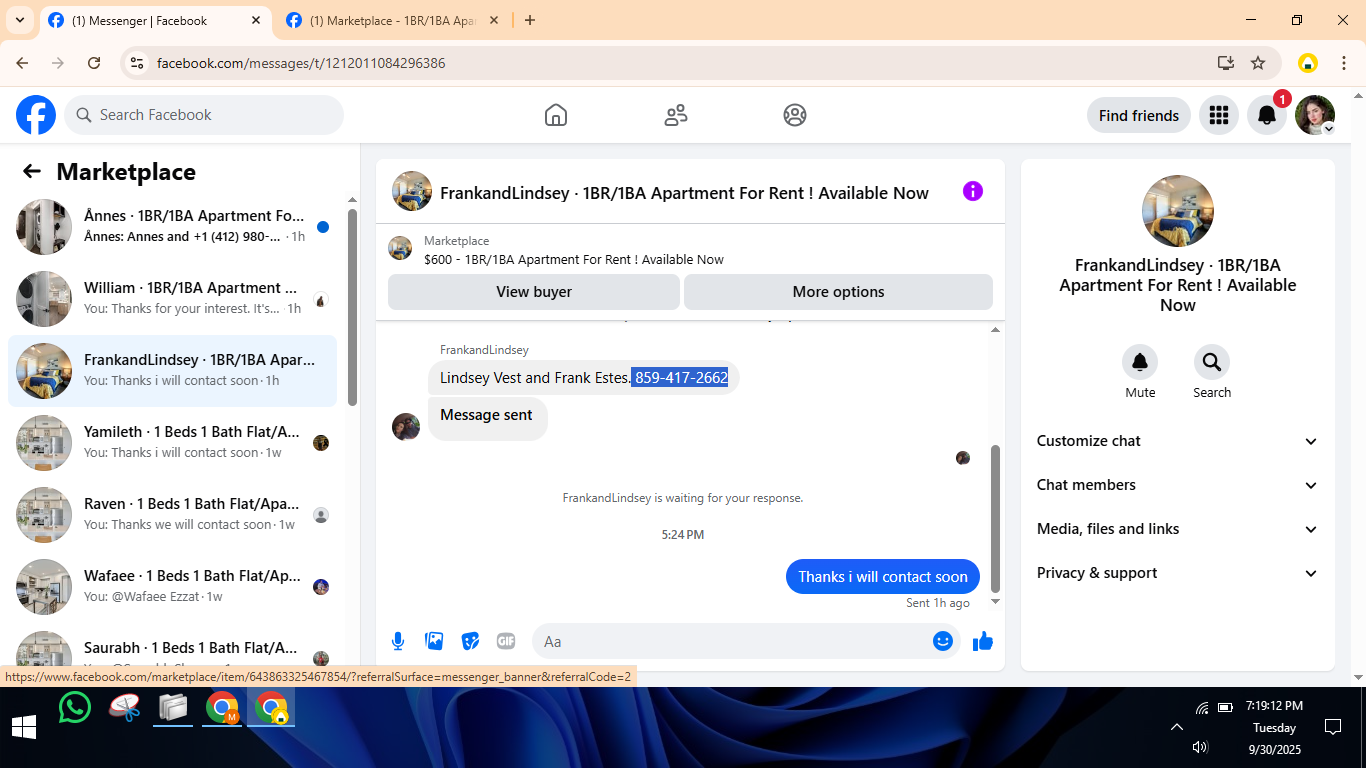This screenshot has width=1366, height=768.
Task: Open the William apartment conversation
Action: 172,299
